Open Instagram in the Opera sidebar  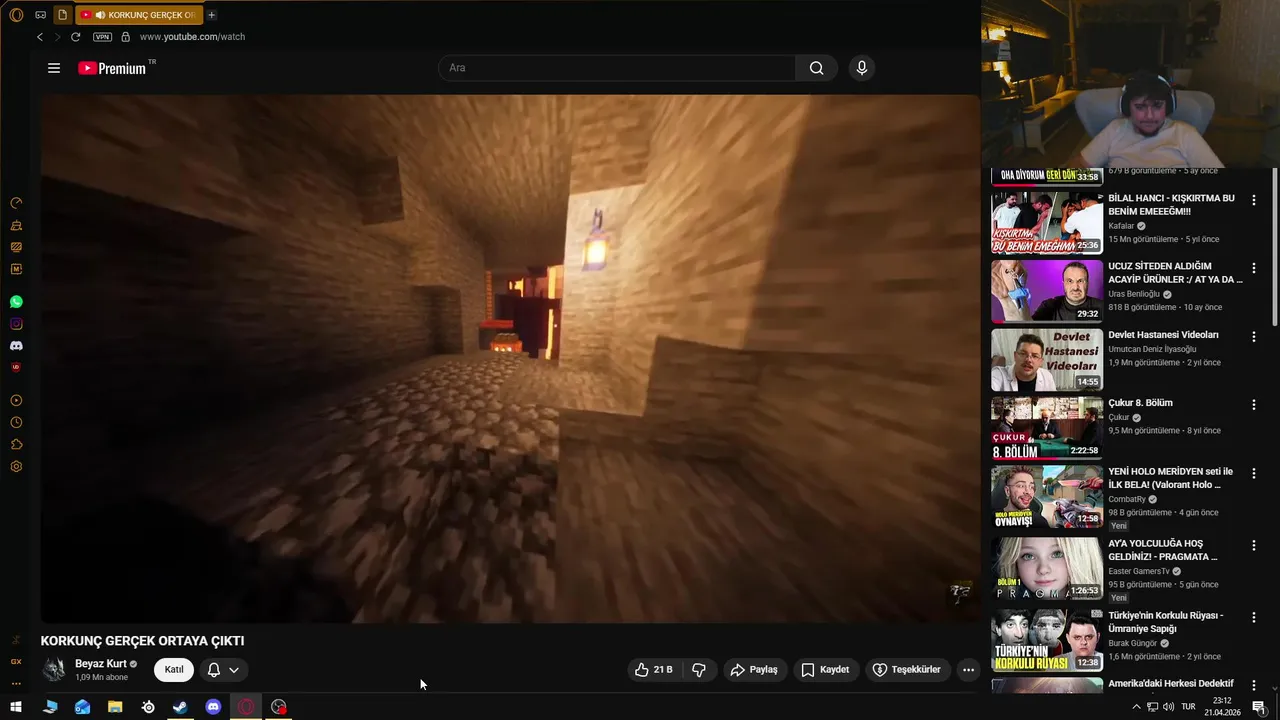(x=16, y=324)
